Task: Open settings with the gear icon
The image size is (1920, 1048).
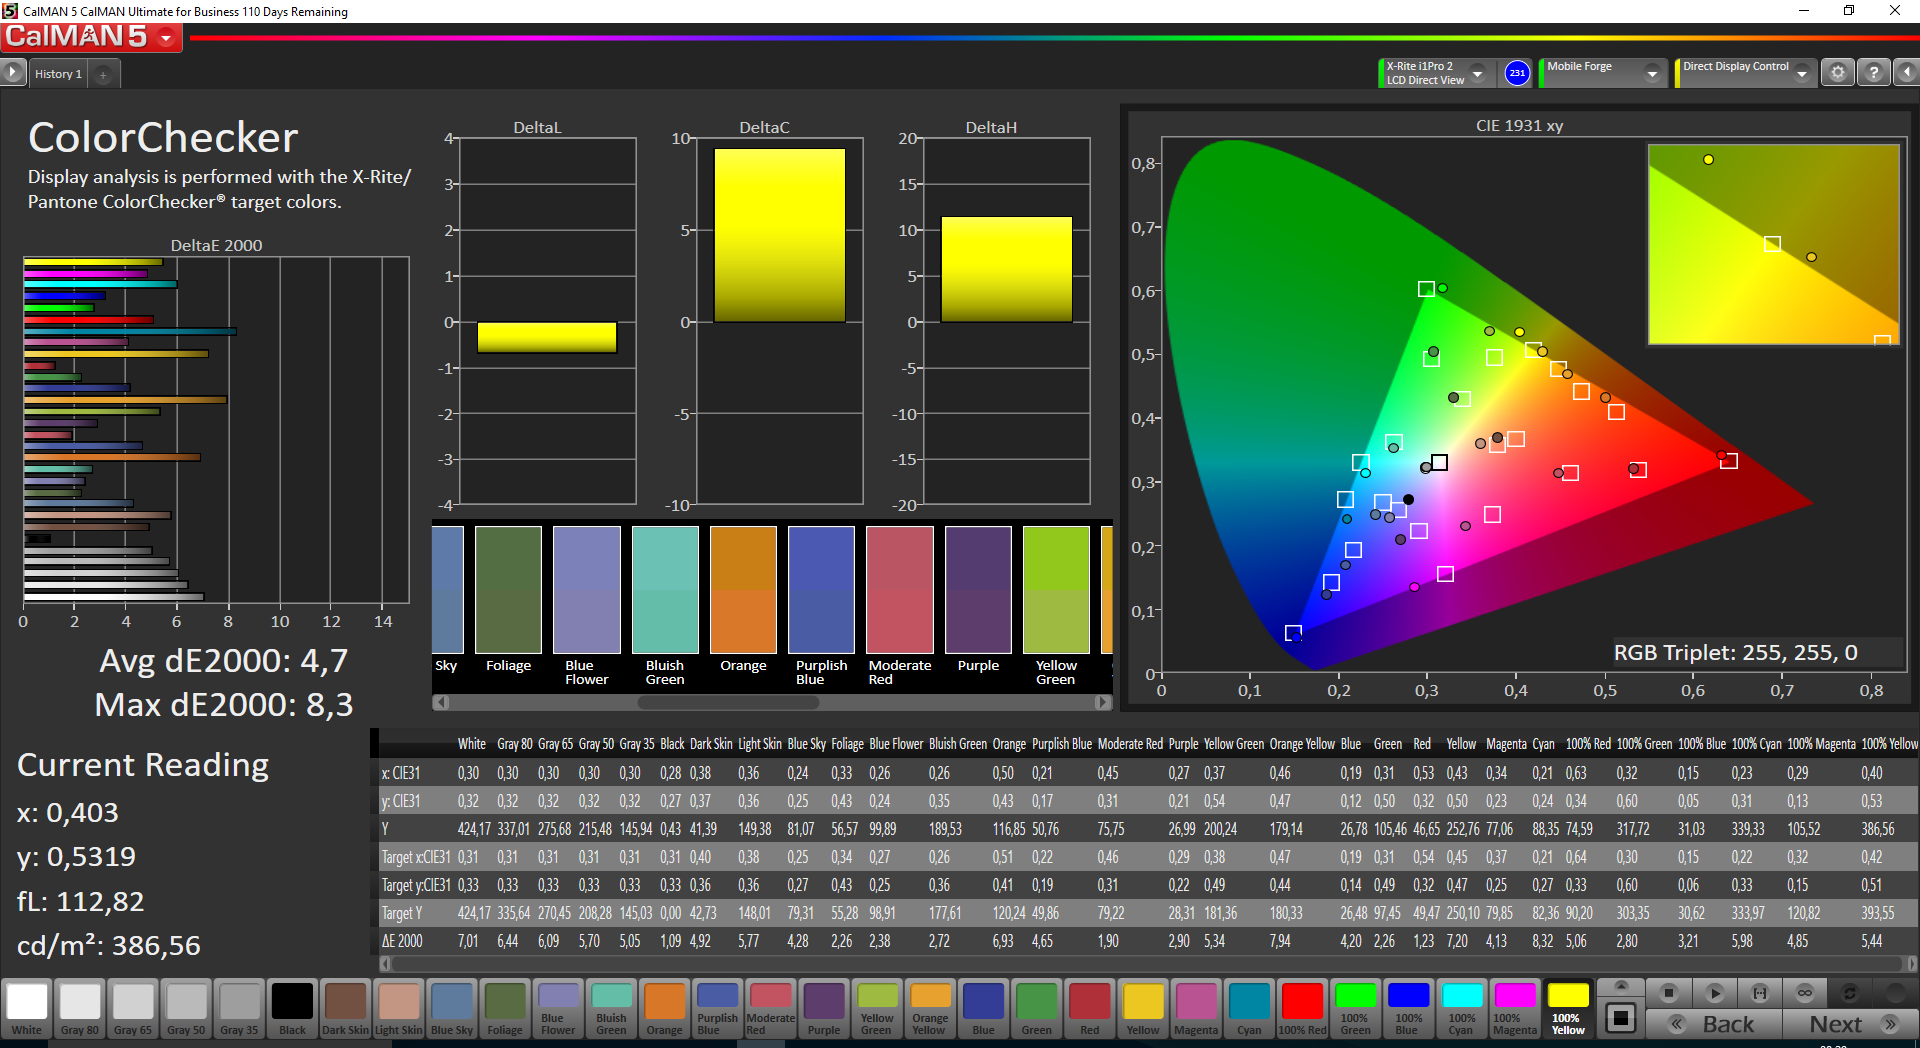Action: (x=1837, y=73)
